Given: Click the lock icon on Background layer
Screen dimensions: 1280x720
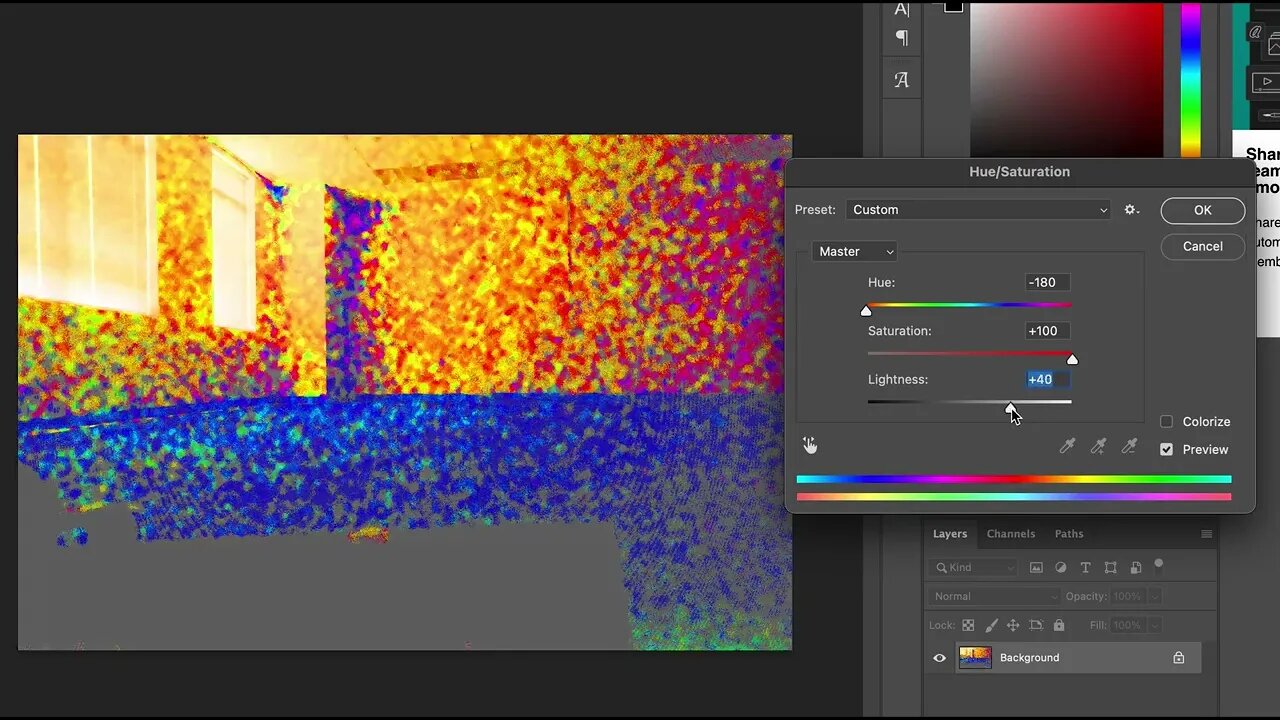Looking at the screenshot, I should (x=1179, y=658).
